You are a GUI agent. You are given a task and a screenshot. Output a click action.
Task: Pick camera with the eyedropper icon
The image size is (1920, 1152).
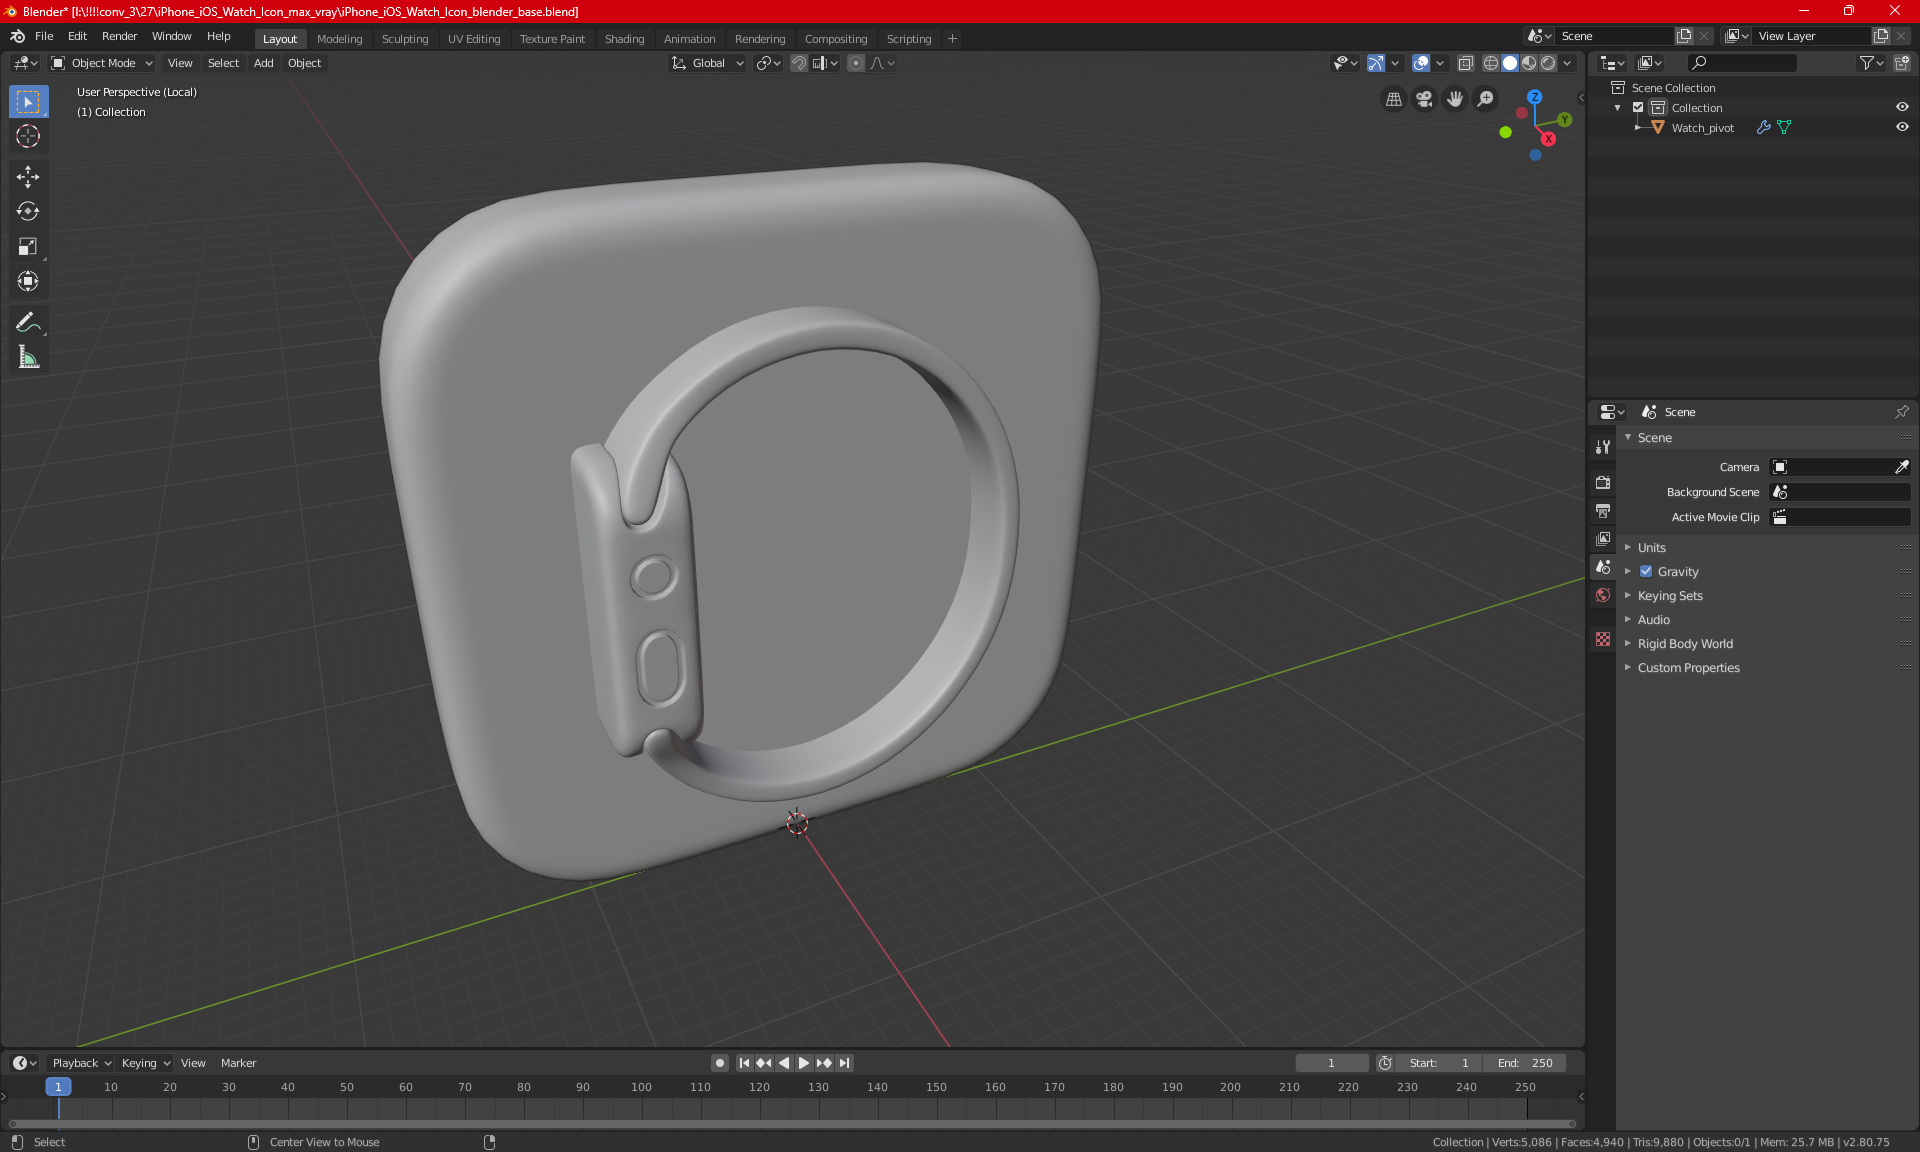(x=1901, y=467)
